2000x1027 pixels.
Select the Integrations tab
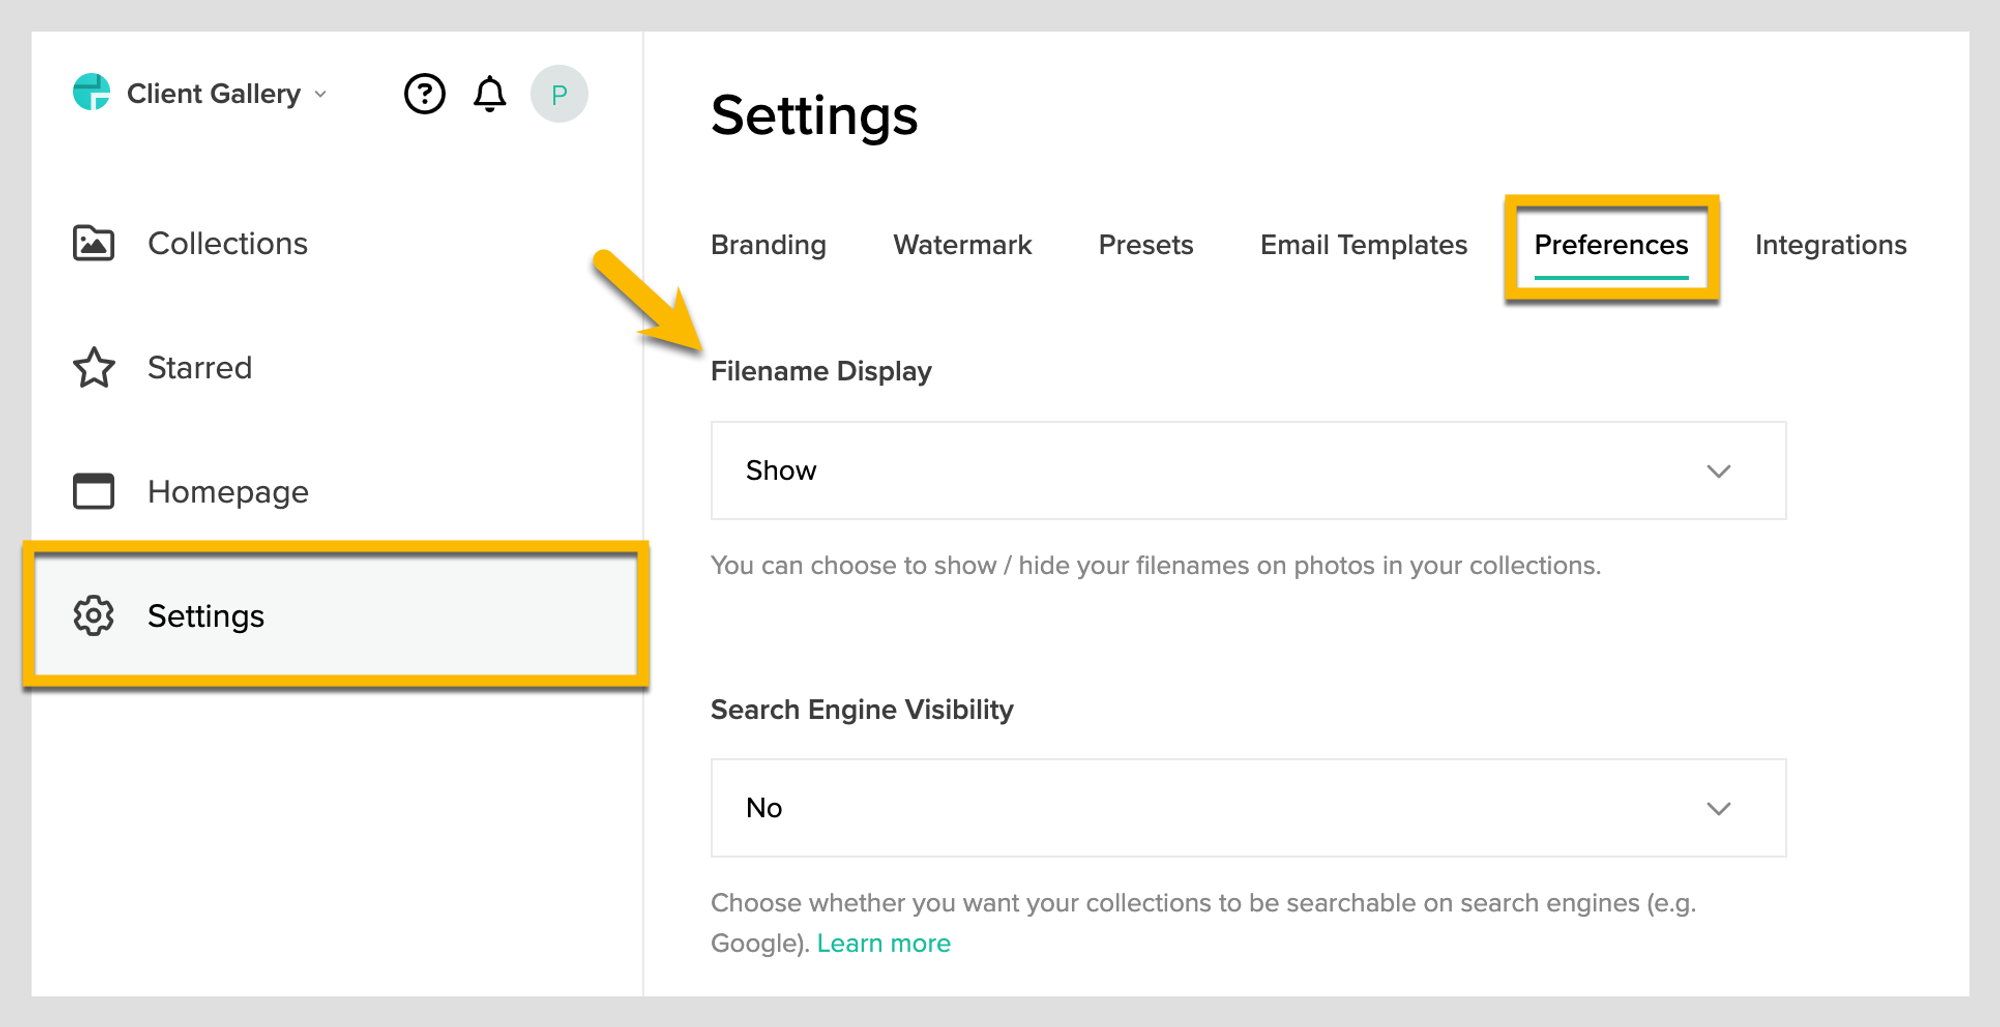pos(1830,245)
